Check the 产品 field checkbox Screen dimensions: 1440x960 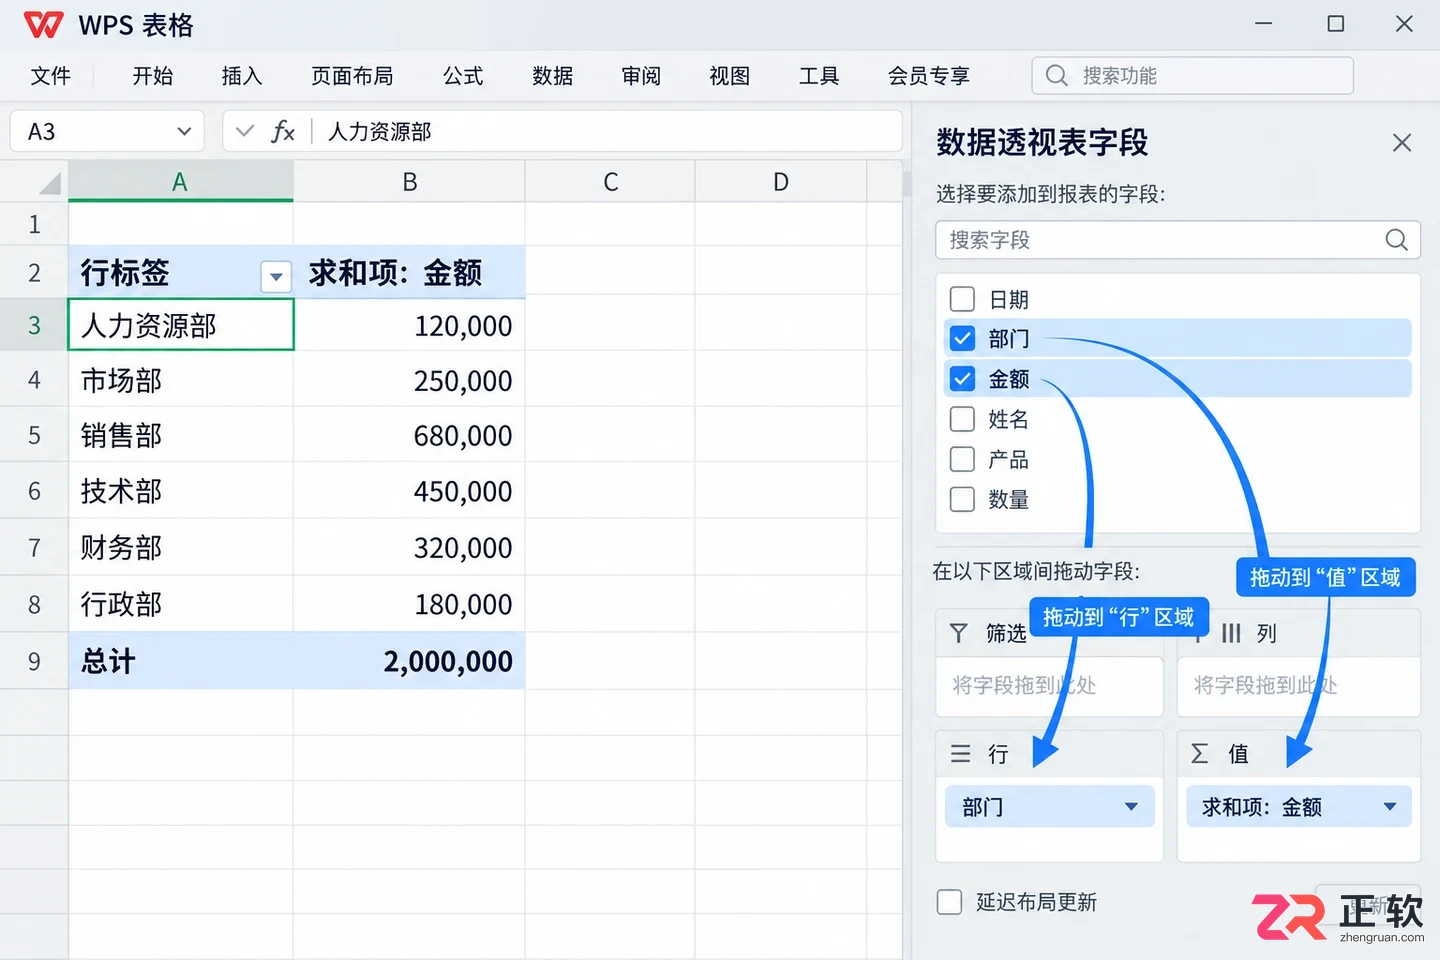pos(962,459)
